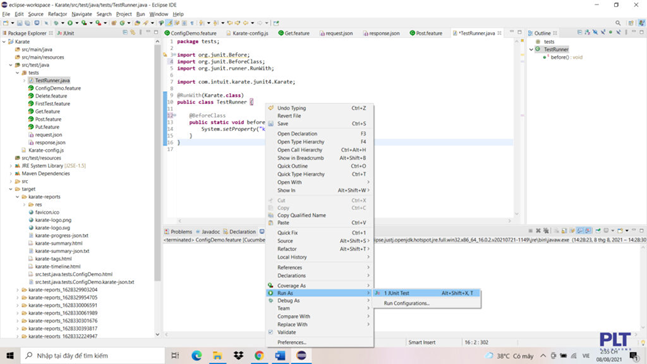647x364 pixels.
Task: Select Run As in context menu
Action: click(320, 293)
